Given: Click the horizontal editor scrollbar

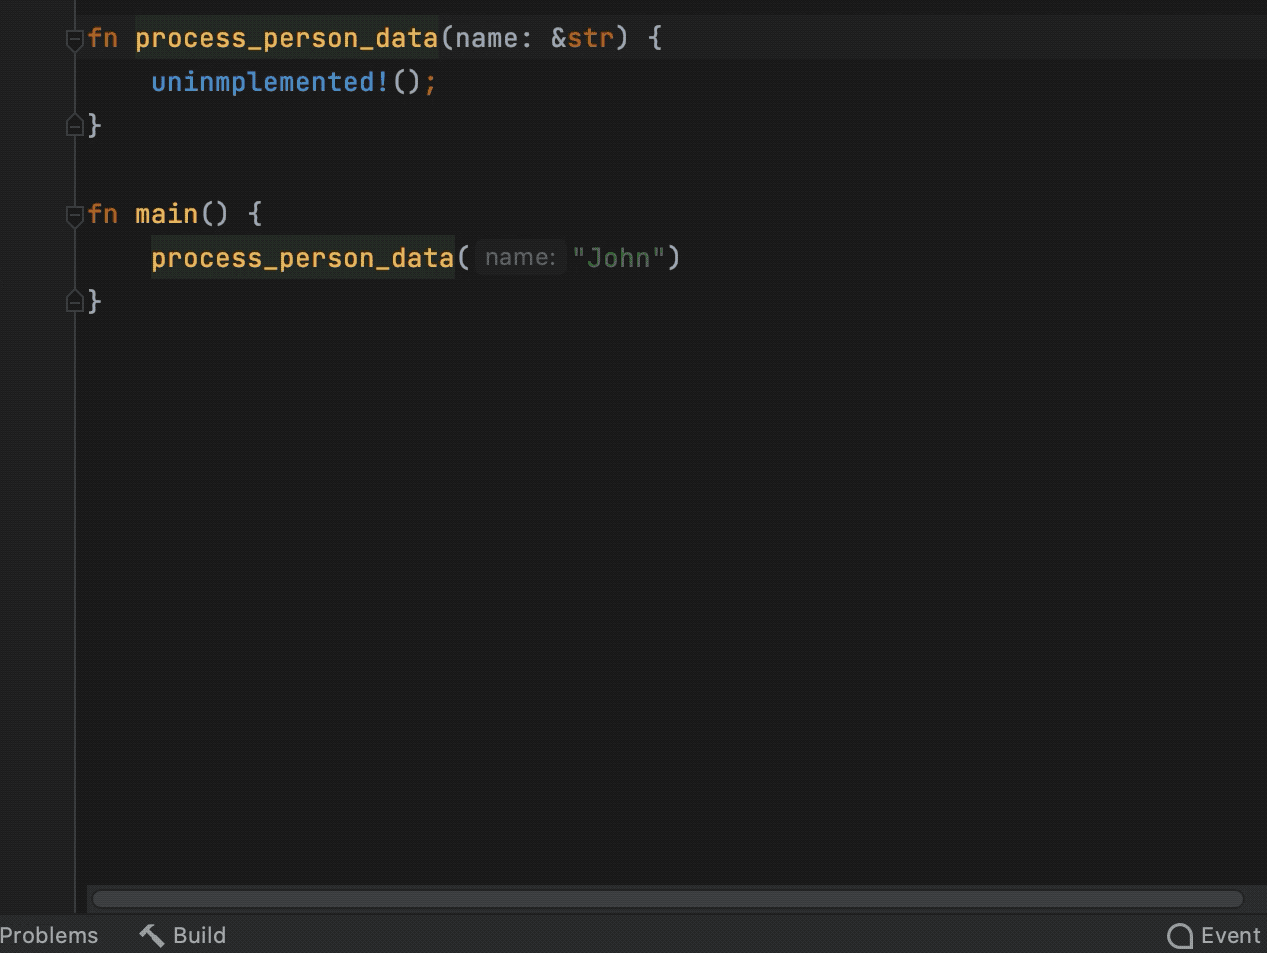Looking at the screenshot, I should coord(668,899).
